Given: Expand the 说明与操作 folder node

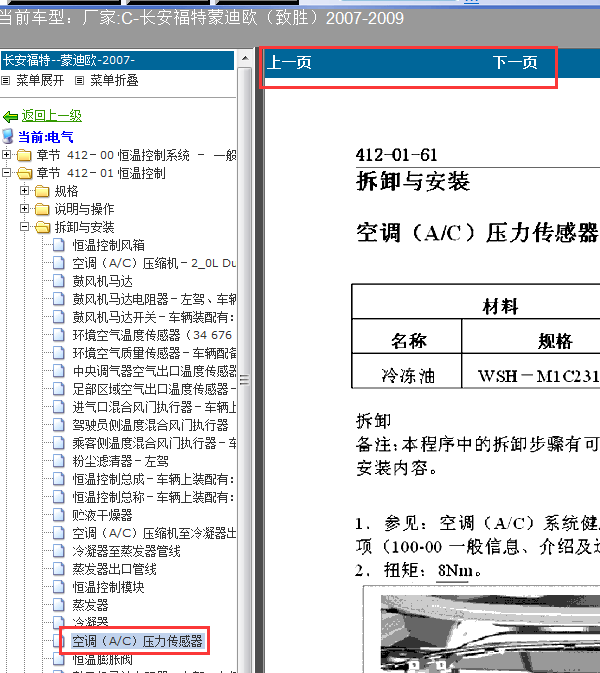Looking at the screenshot, I should (x=24, y=209).
